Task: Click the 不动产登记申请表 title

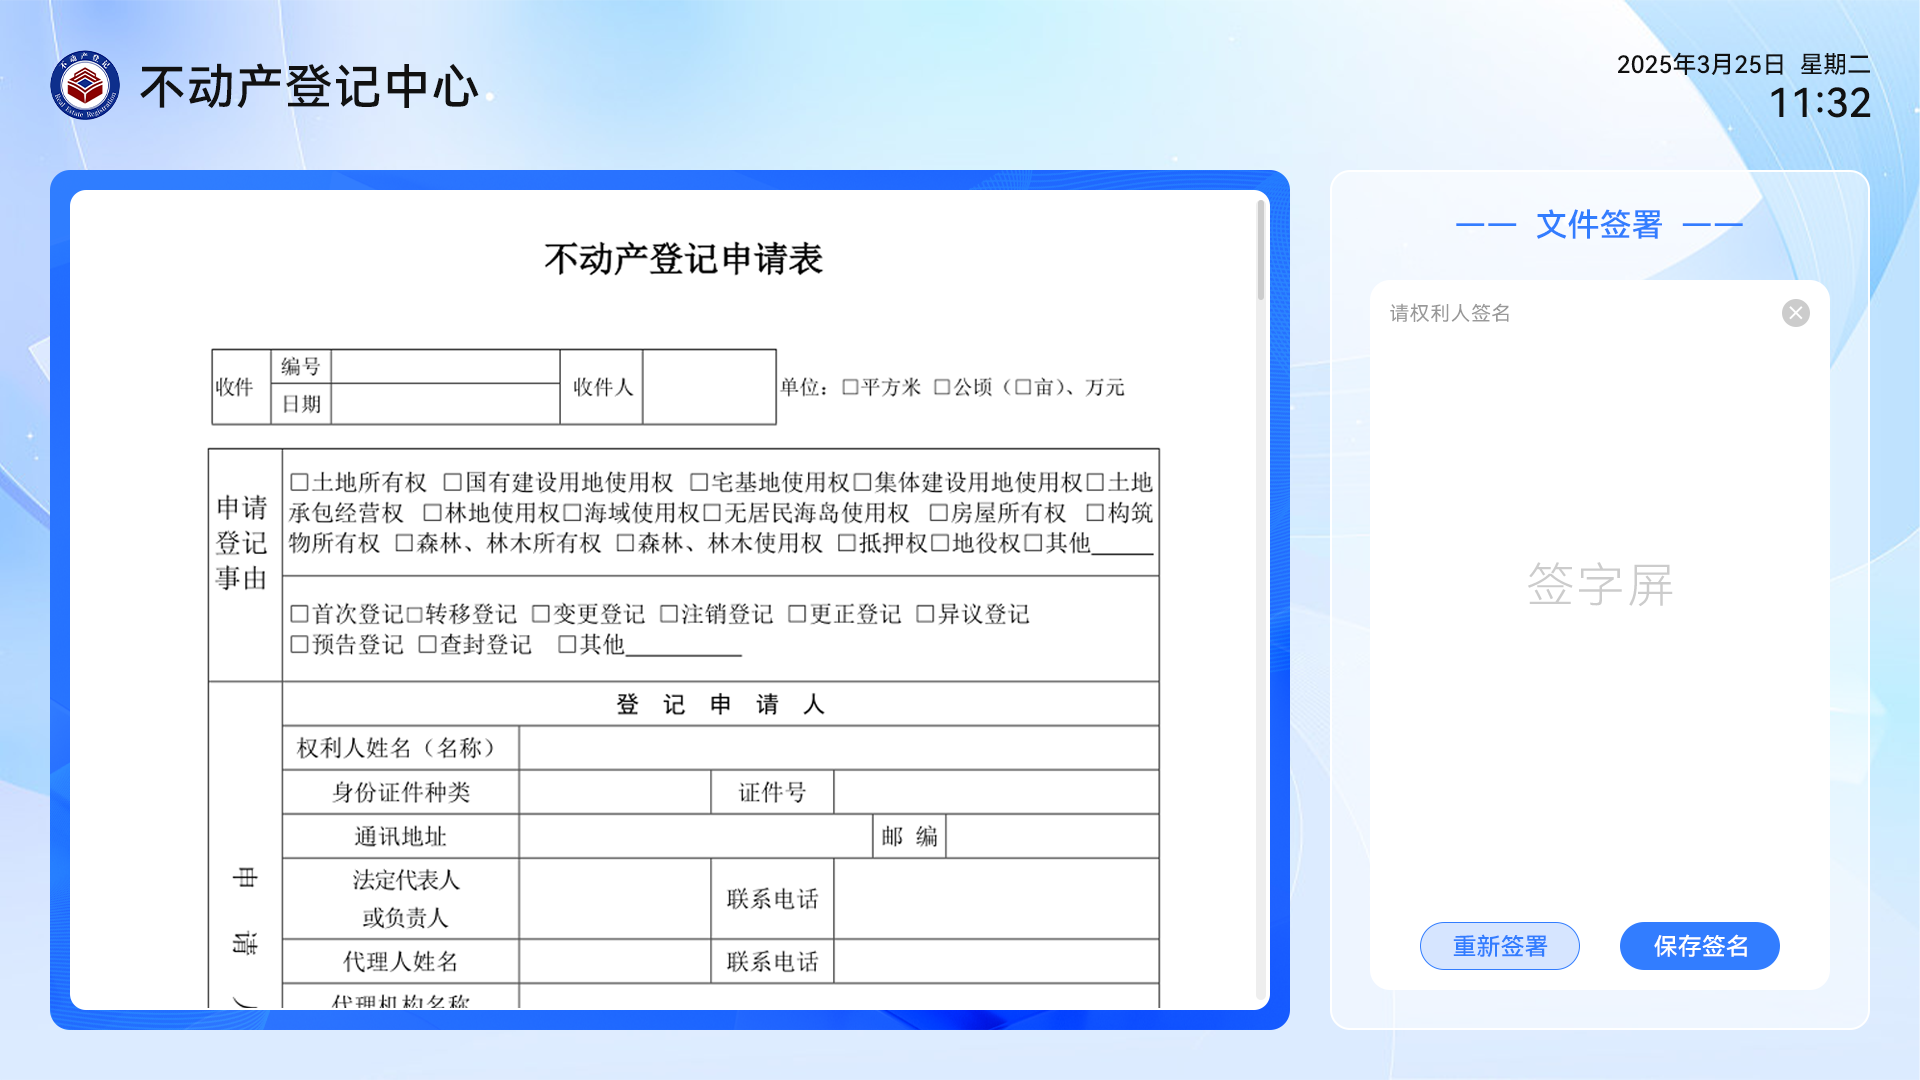Action: [684, 259]
